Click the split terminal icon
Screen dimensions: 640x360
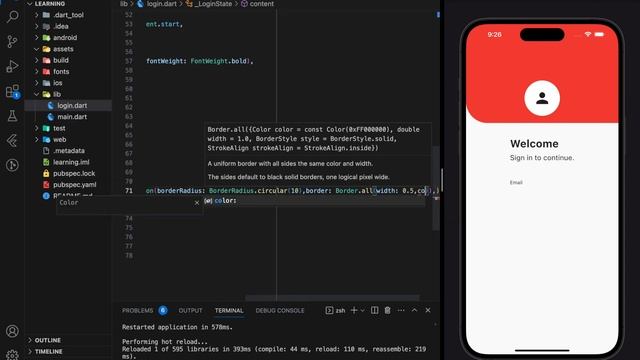point(374,310)
